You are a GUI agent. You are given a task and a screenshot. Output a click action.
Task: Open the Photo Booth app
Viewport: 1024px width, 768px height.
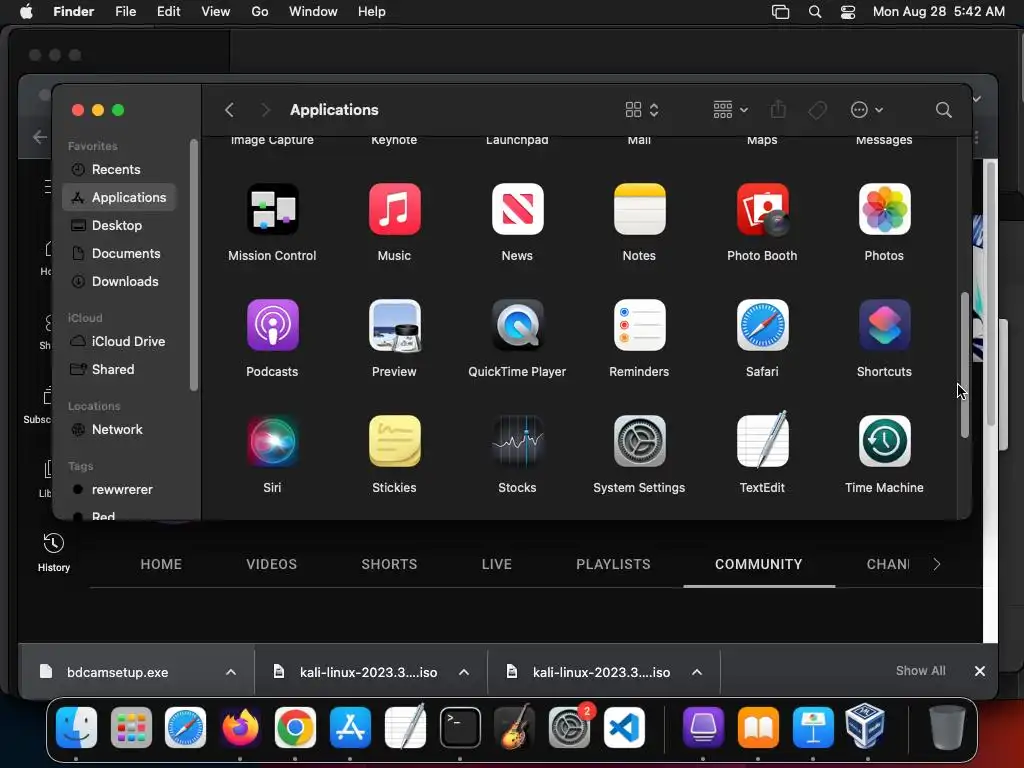click(762, 210)
